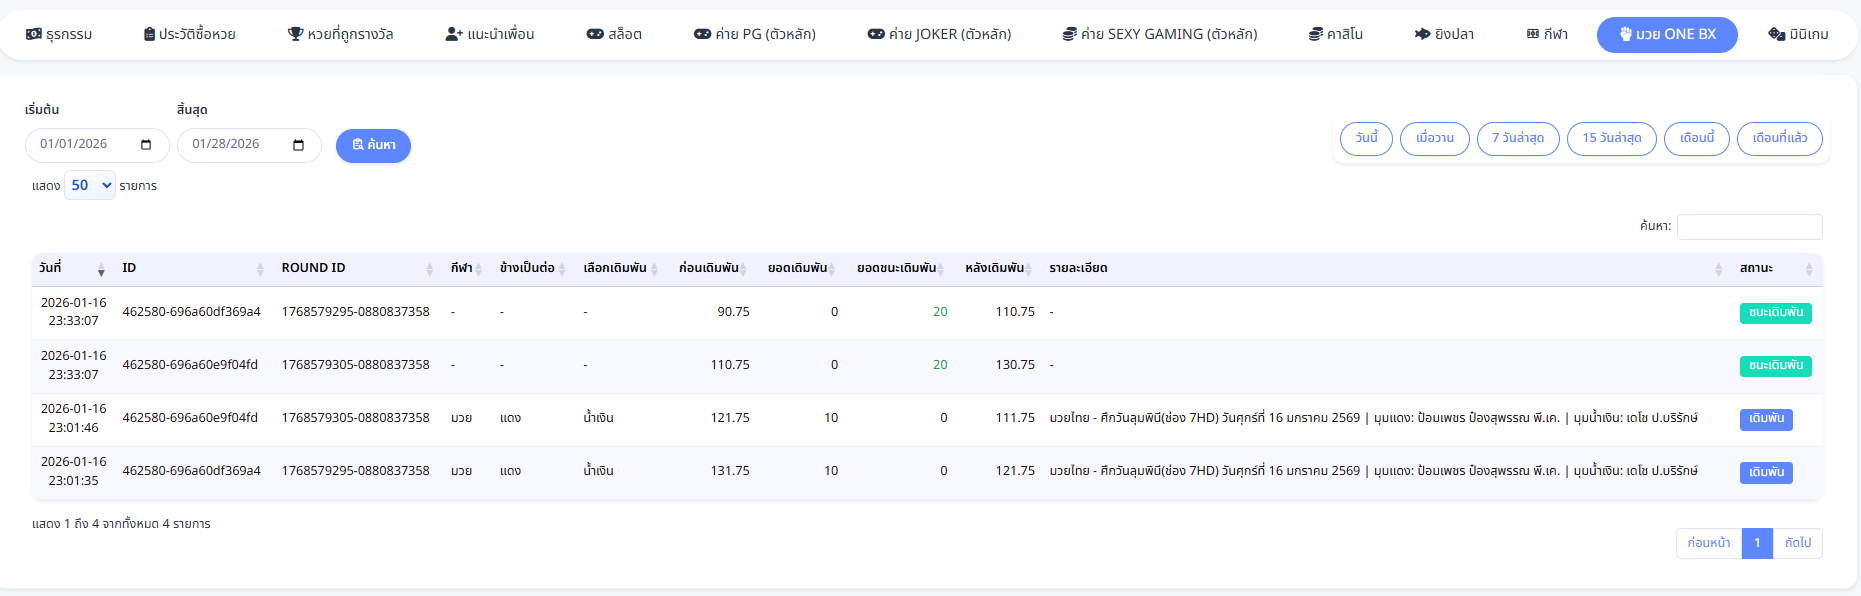
Task: Open the สล็อต tab
Action: [614, 34]
